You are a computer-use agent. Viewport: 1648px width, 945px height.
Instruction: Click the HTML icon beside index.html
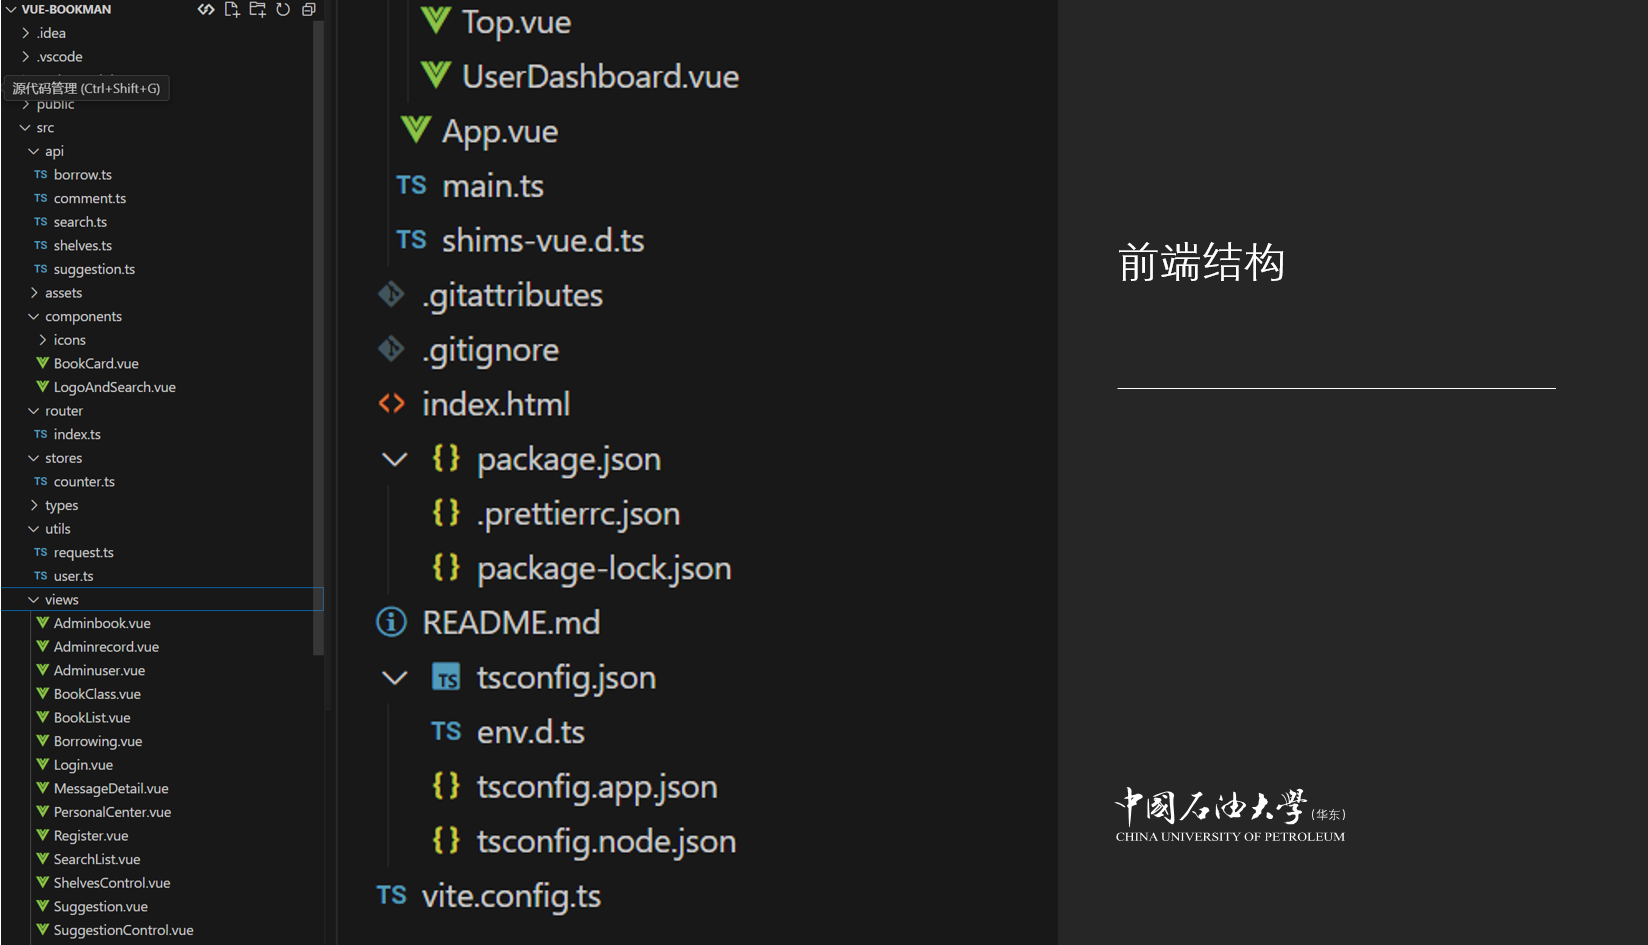[x=391, y=404]
